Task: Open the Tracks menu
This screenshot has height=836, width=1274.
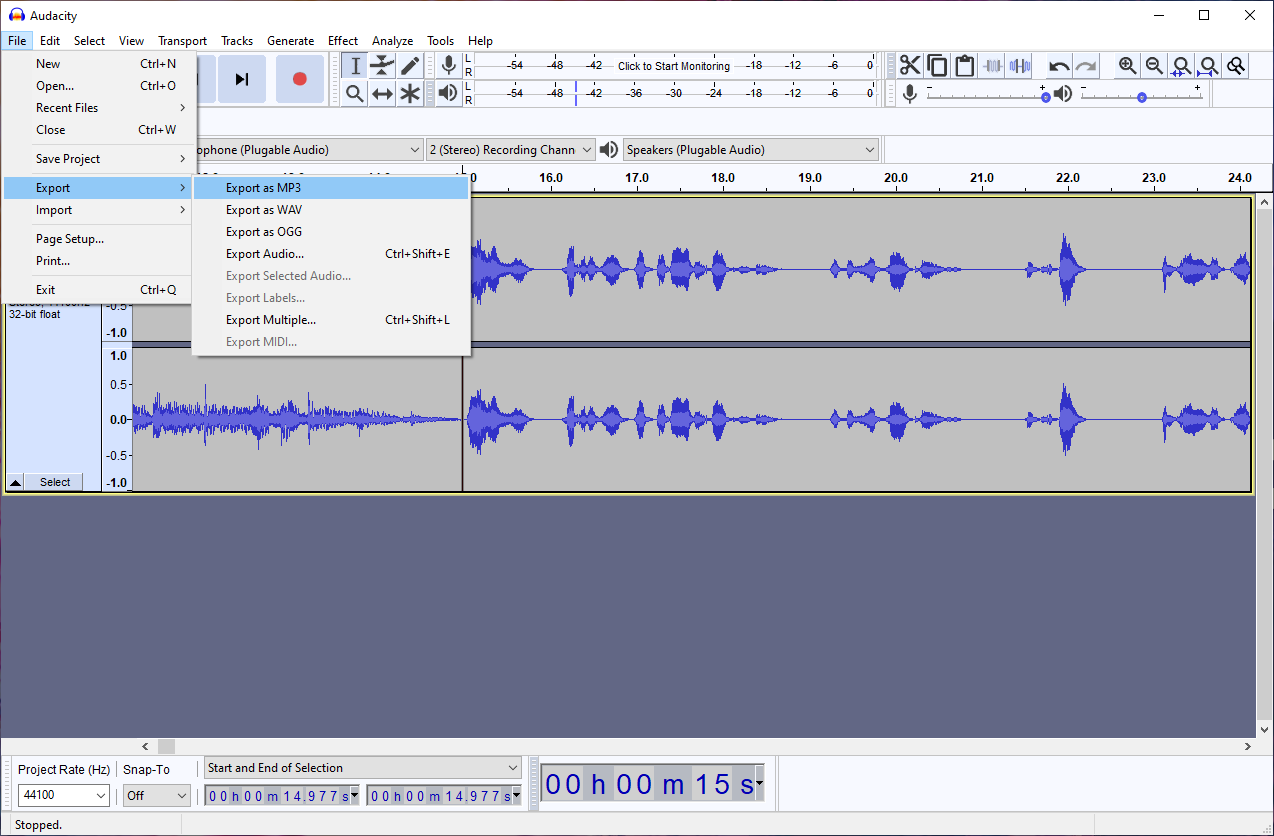Action: click(x=237, y=41)
